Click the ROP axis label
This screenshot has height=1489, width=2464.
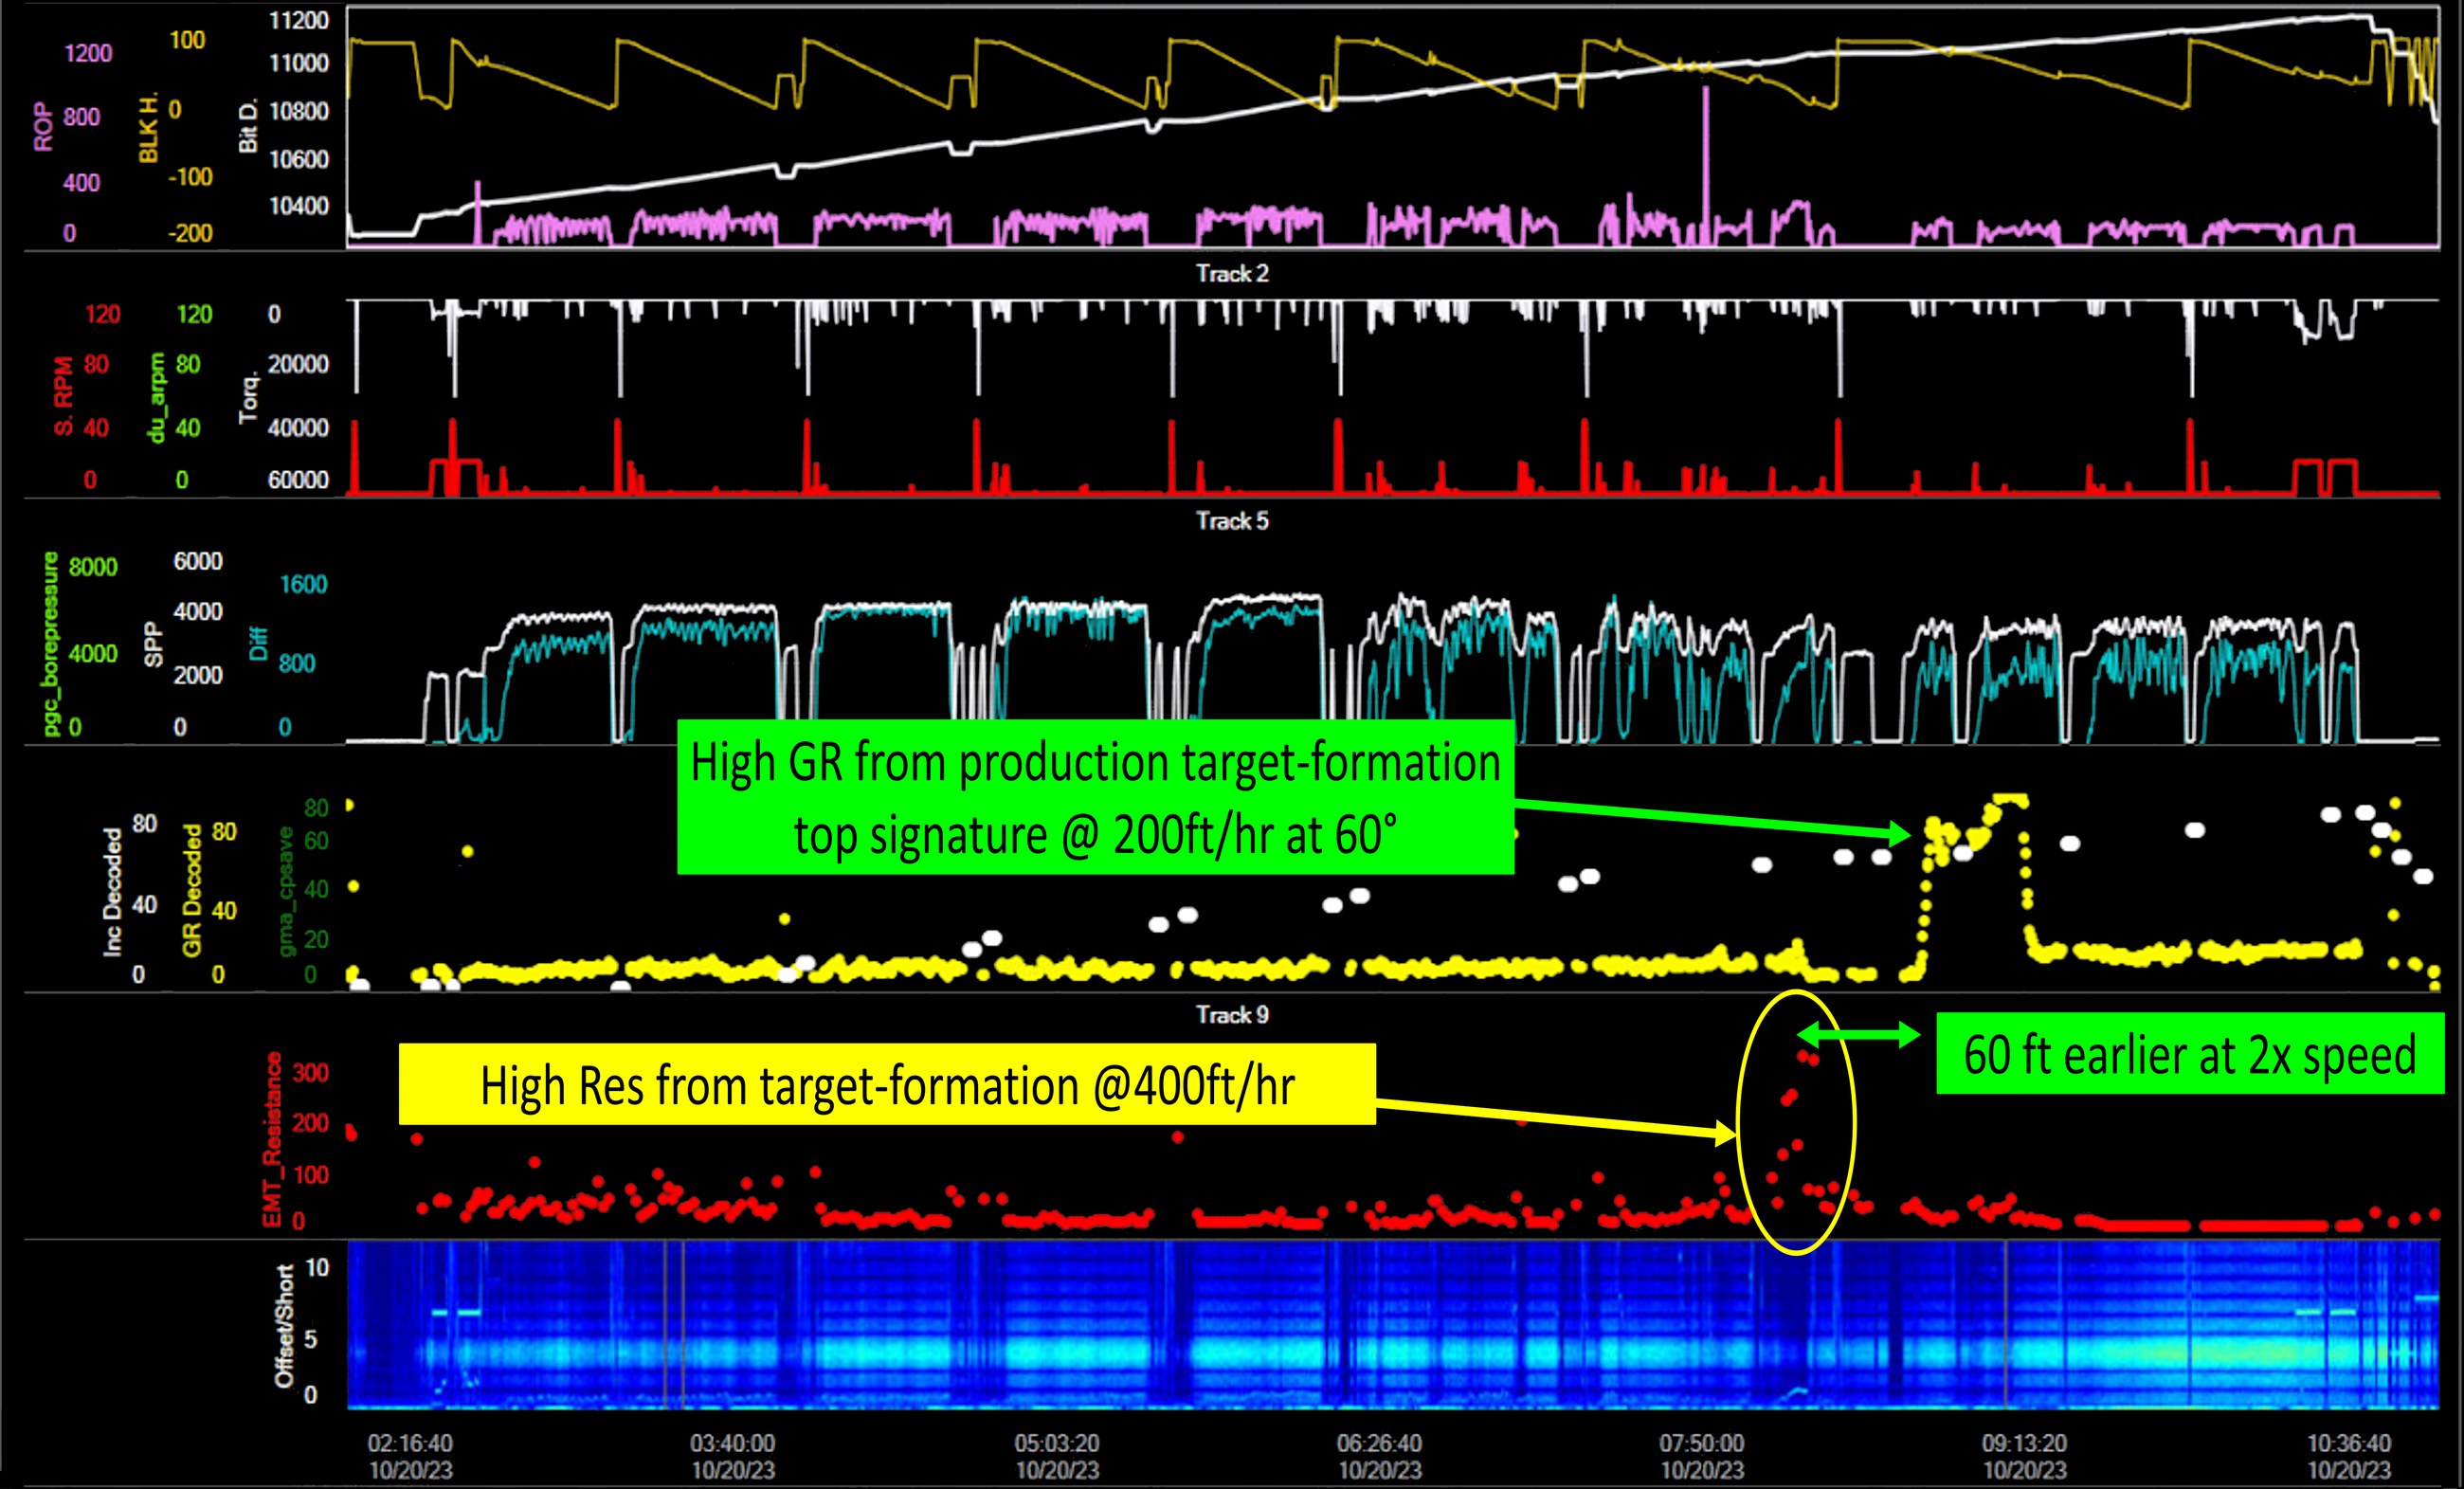[43, 127]
